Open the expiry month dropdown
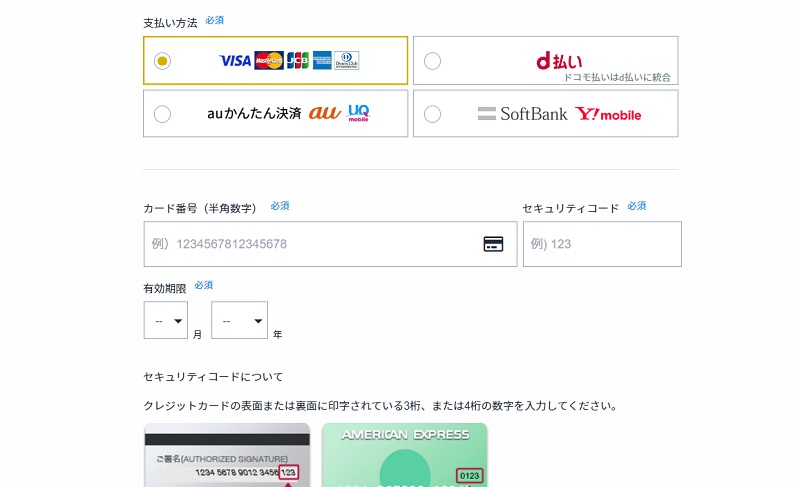Viewport: 800px width, 487px height. pos(166,320)
